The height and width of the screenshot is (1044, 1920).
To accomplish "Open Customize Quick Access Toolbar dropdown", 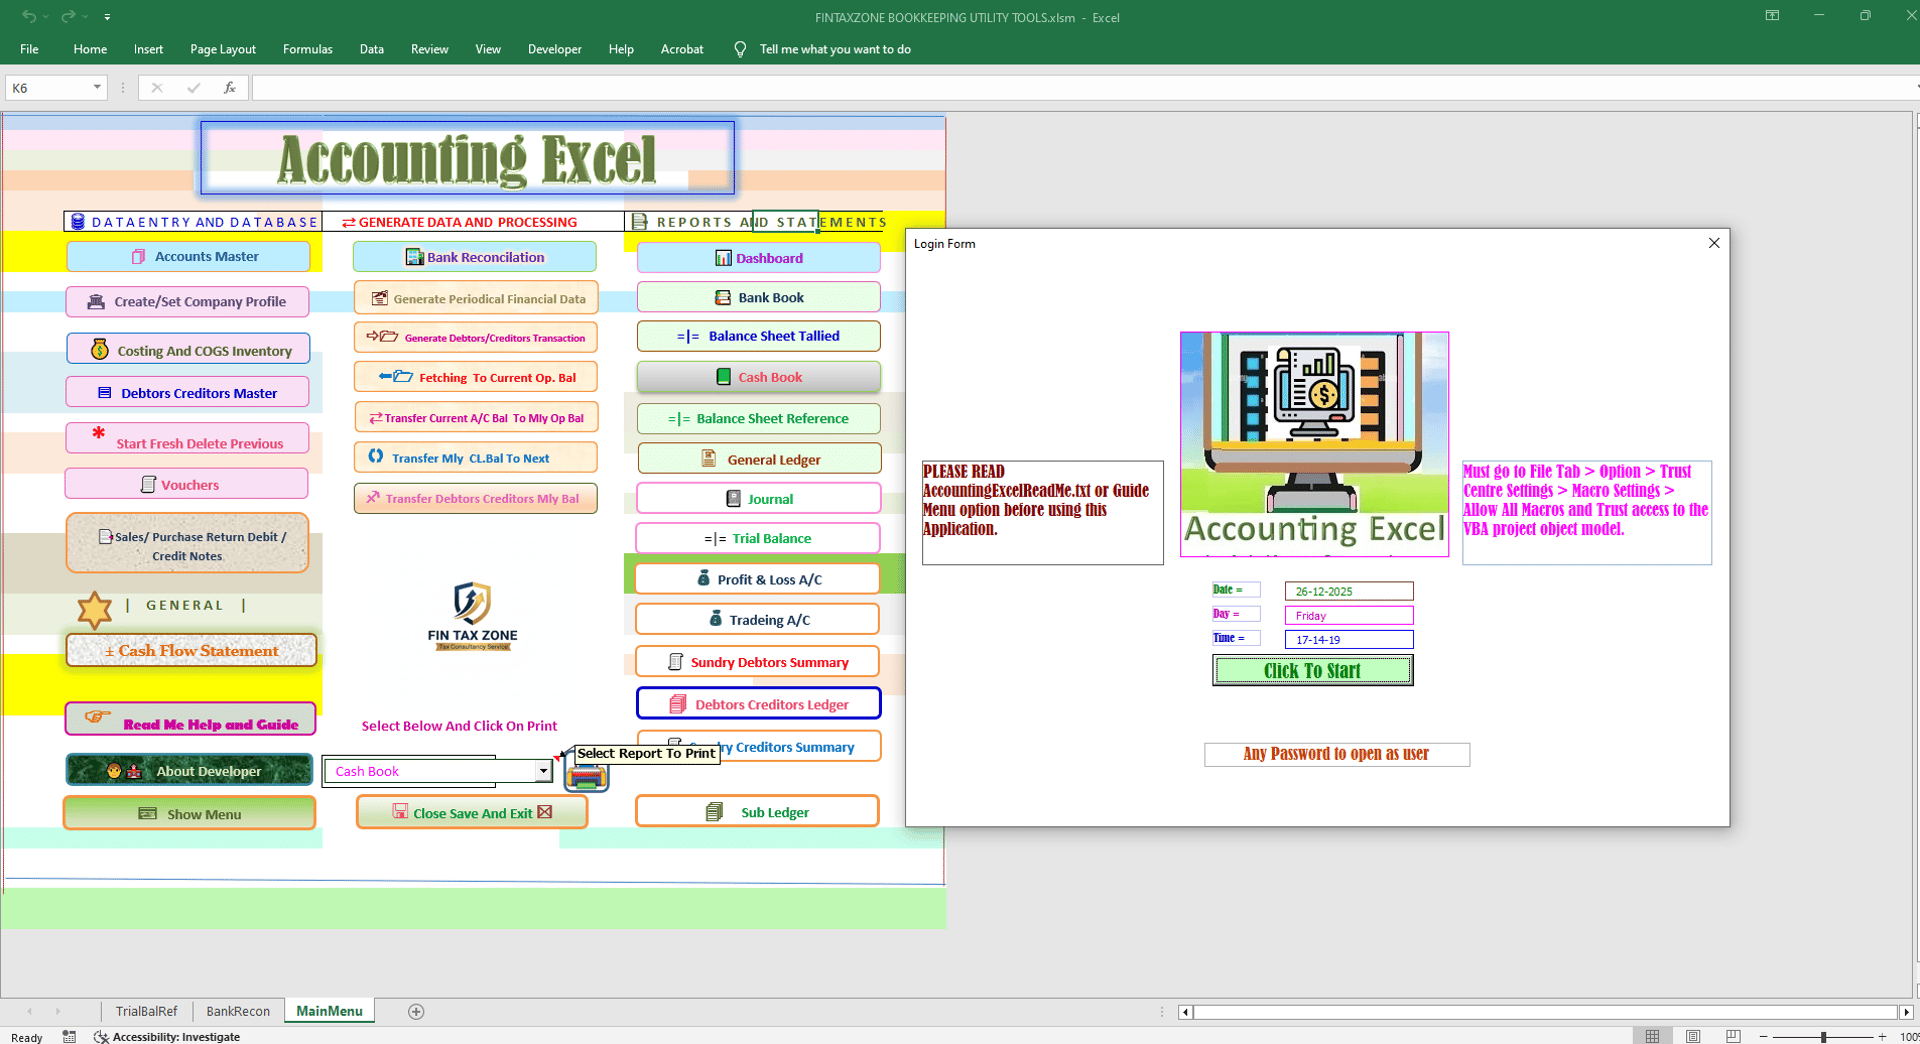I will [107, 17].
